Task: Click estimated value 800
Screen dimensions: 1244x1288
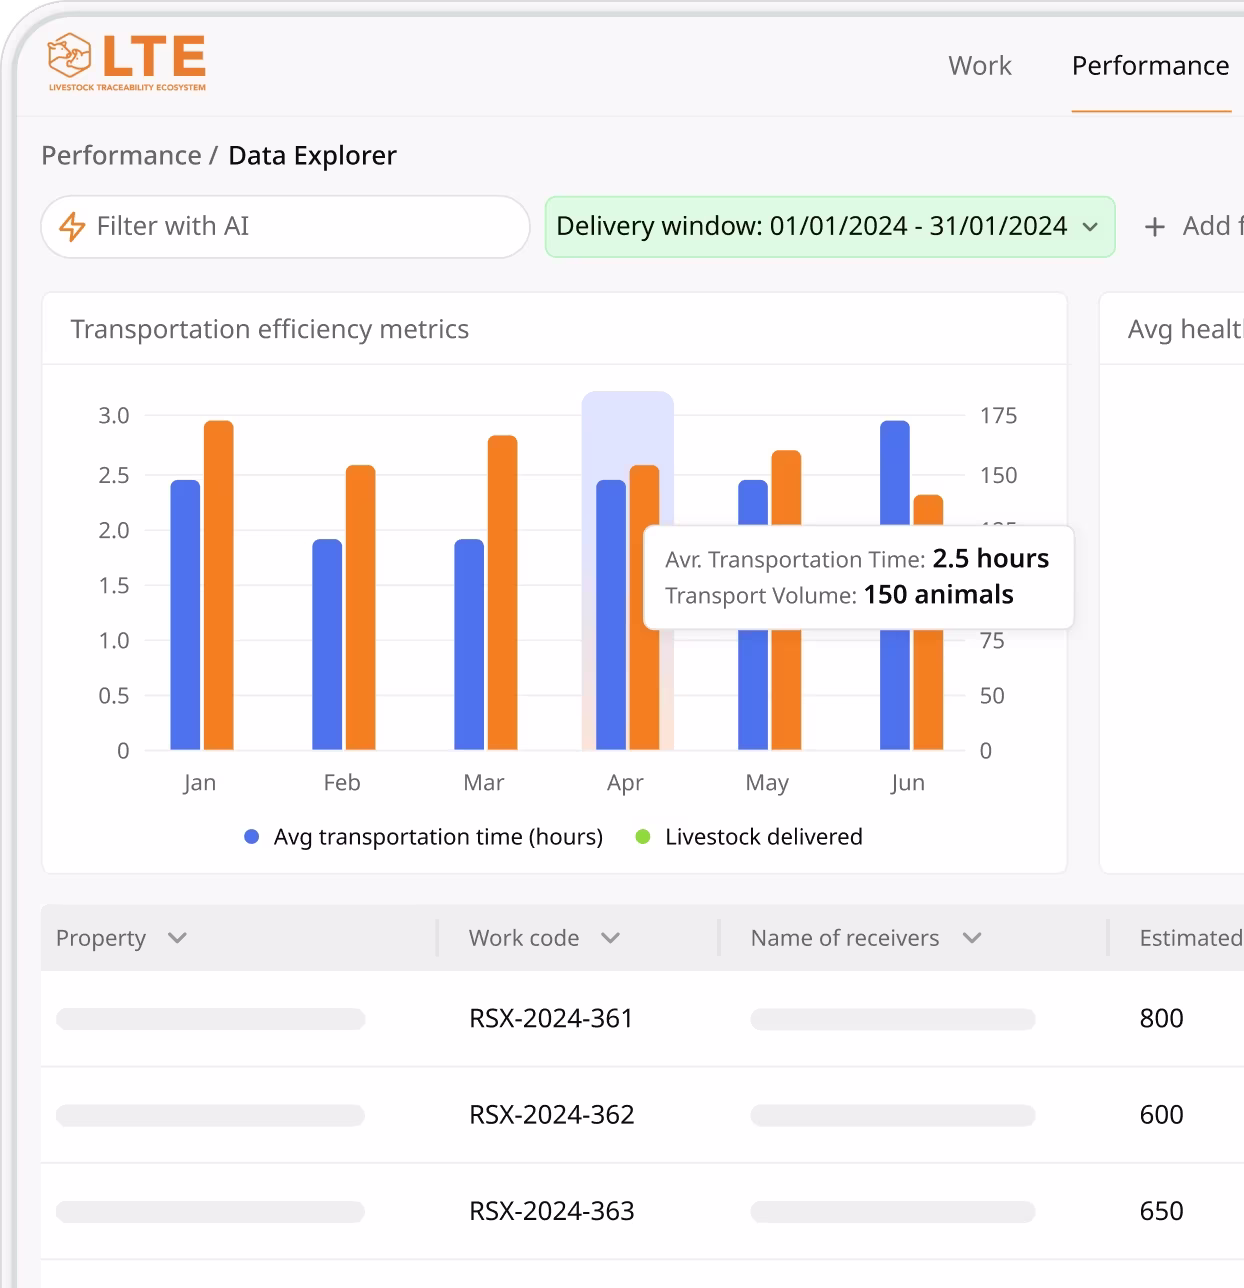Action: (1161, 1018)
